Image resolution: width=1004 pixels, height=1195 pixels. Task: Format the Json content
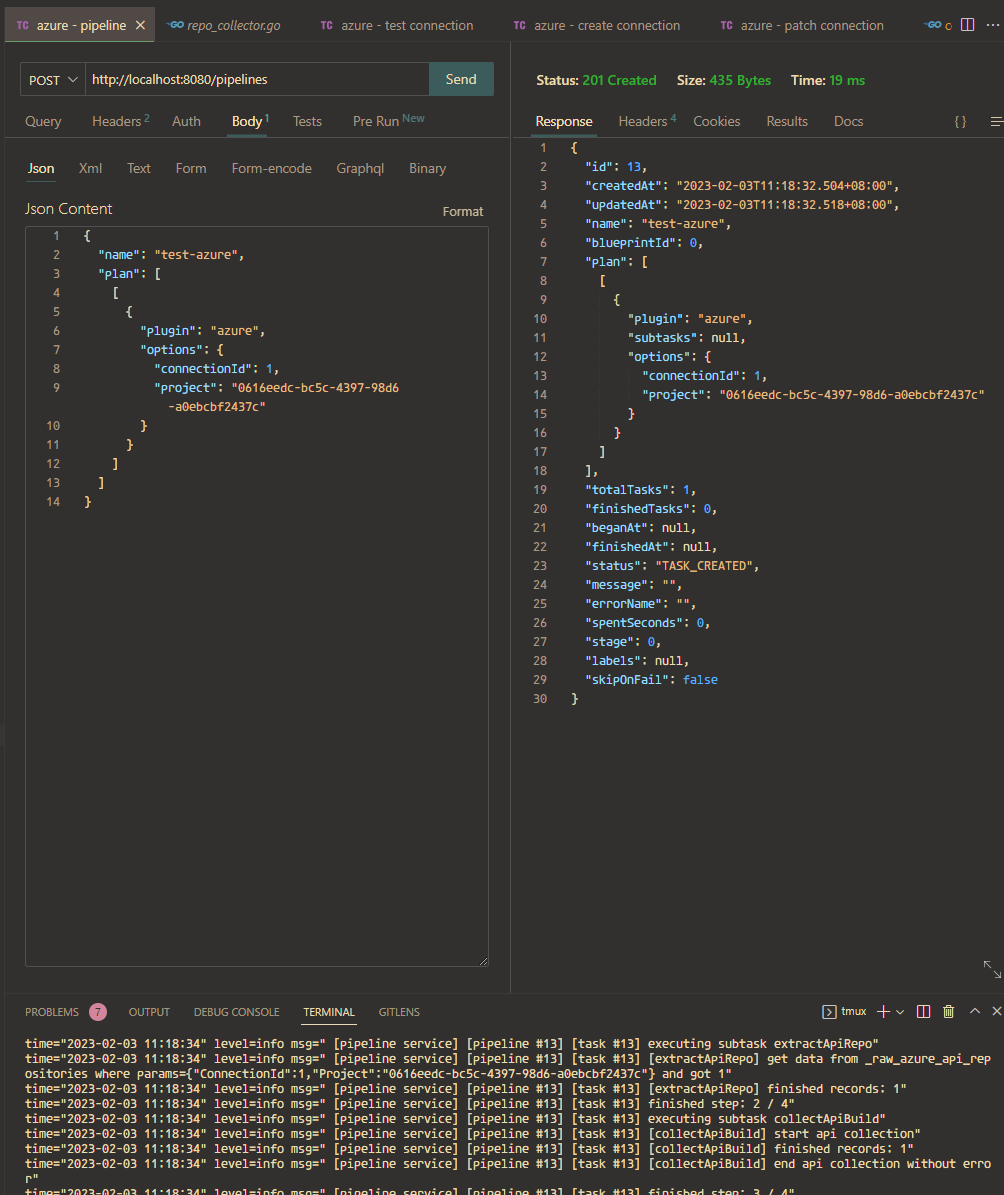coord(463,211)
